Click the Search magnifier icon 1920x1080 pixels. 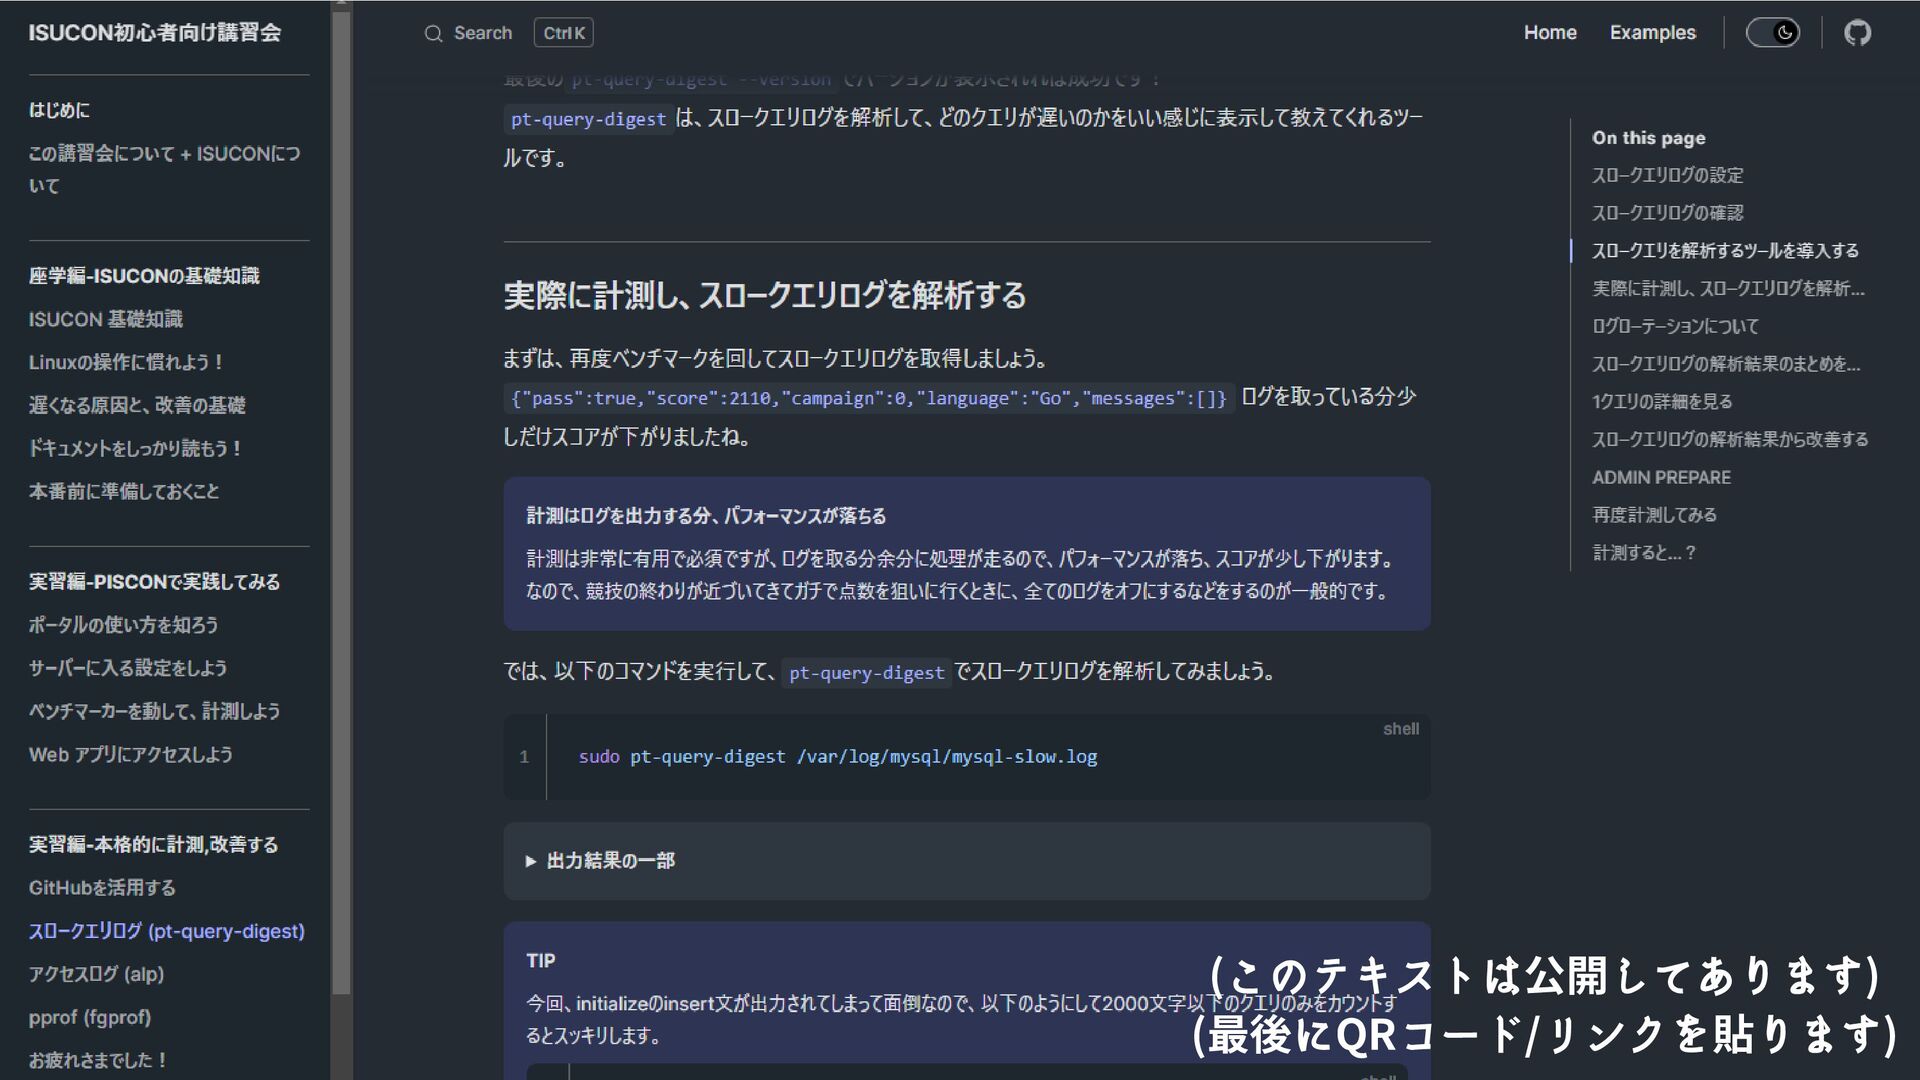click(433, 33)
